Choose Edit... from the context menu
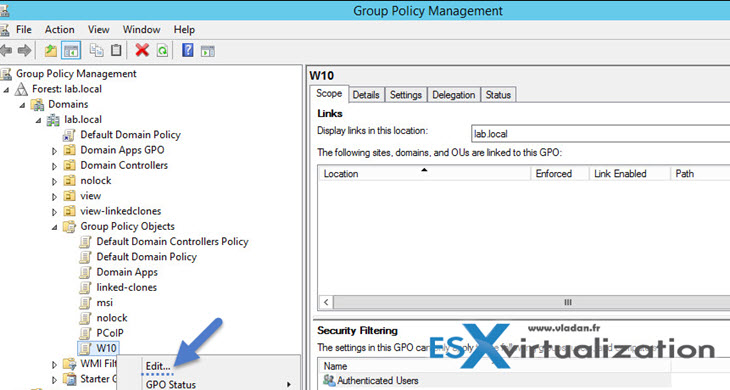The width and height of the screenshot is (730, 390). tap(158, 366)
